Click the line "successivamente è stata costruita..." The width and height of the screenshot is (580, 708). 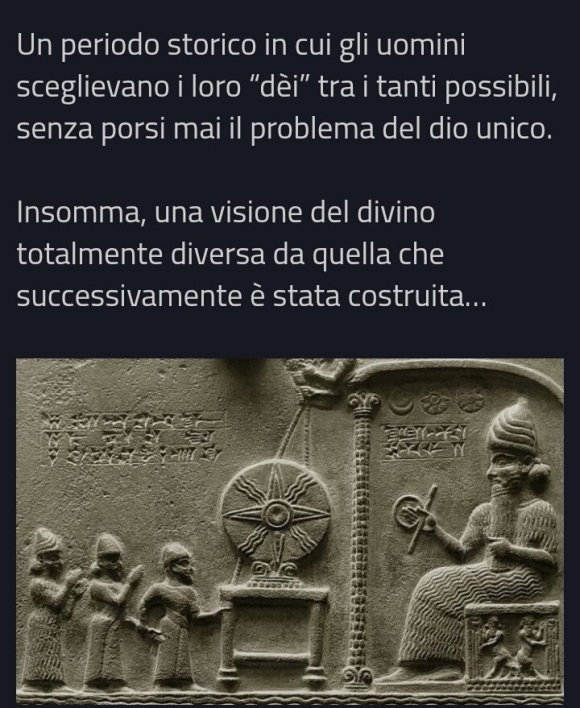click(x=251, y=296)
